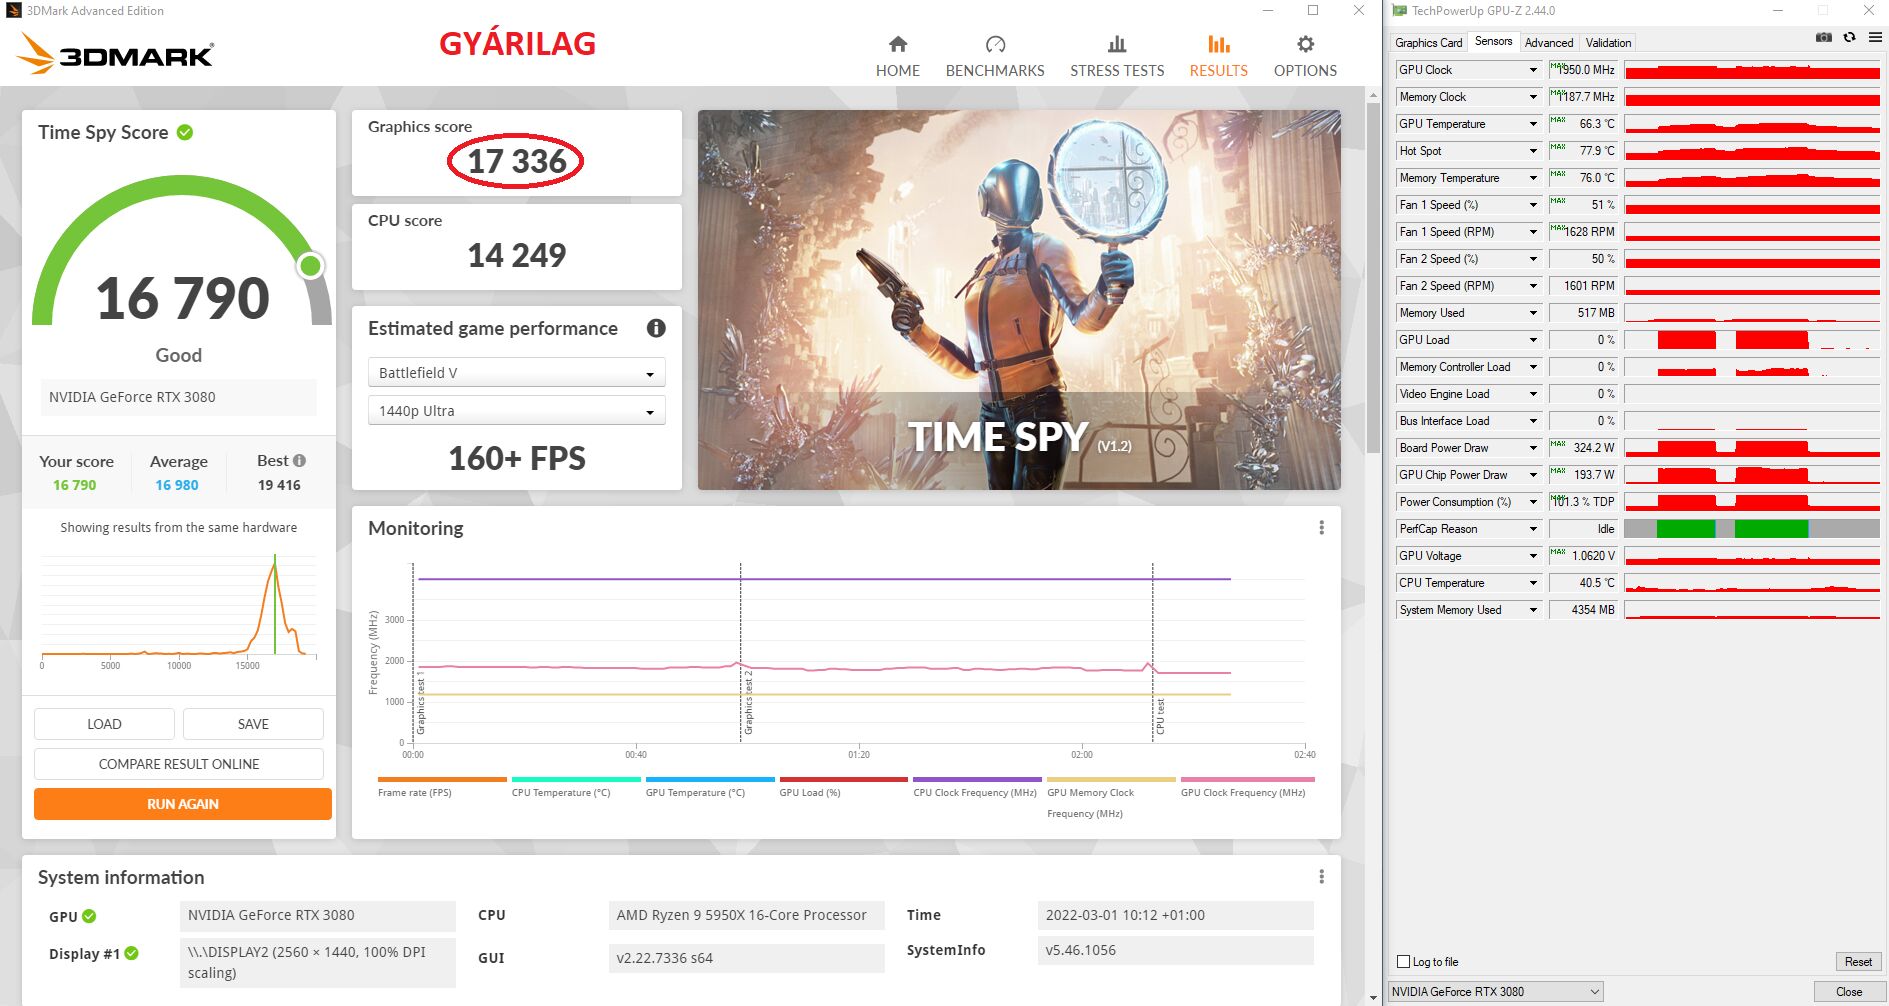
Task: Click the GPU-Z refresh icon
Action: click(1849, 37)
